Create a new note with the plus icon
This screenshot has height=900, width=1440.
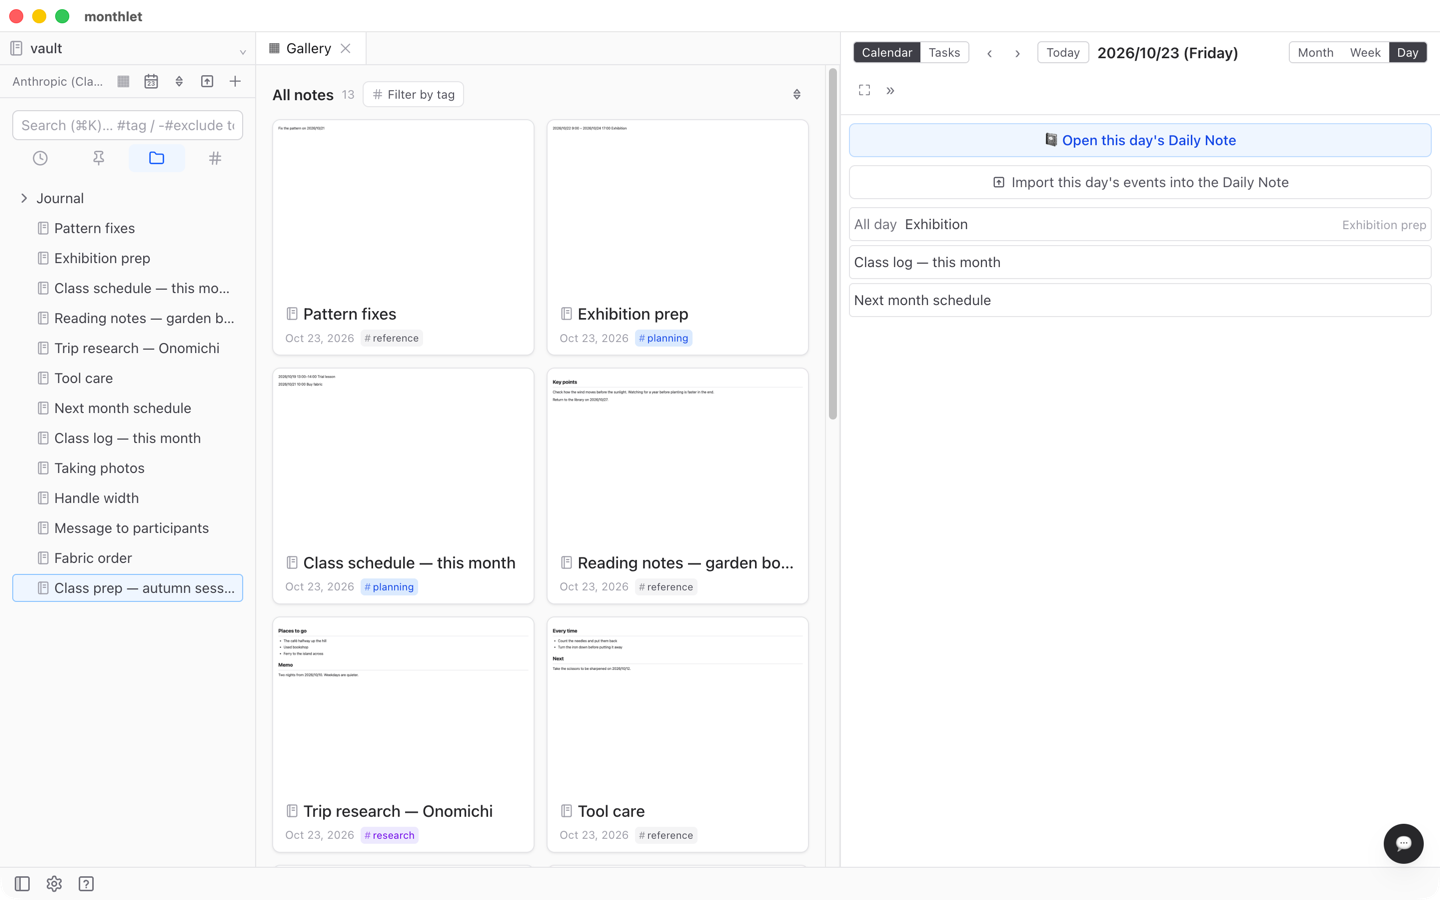pyautogui.click(x=235, y=81)
